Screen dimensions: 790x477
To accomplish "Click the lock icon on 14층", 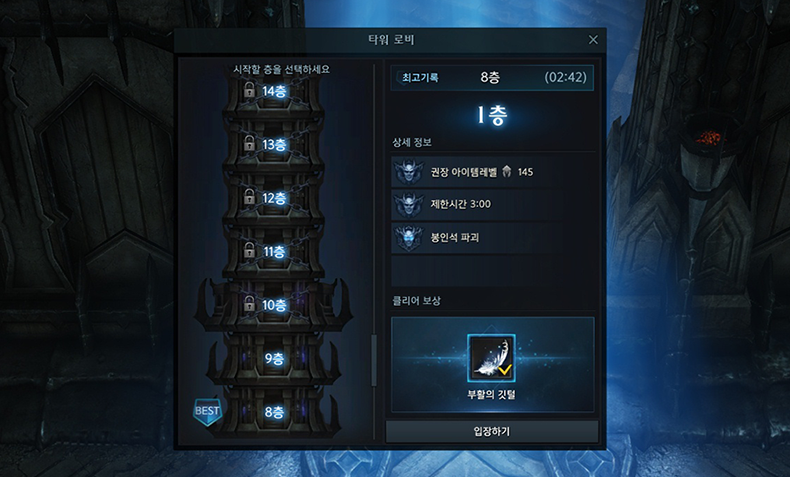I will (x=249, y=91).
